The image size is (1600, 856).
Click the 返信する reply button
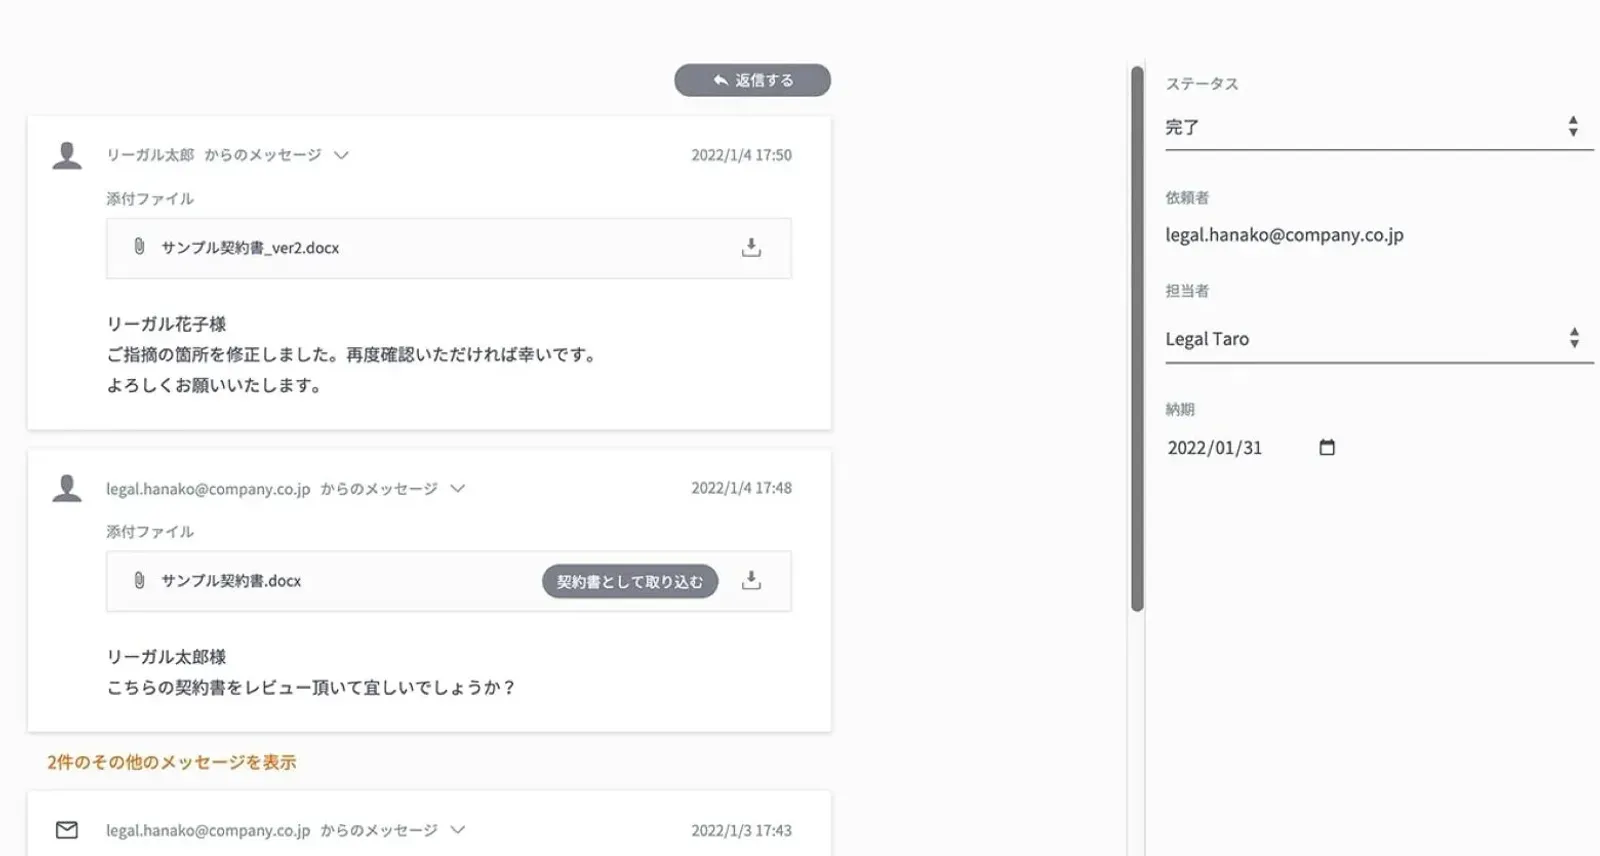point(752,80)
